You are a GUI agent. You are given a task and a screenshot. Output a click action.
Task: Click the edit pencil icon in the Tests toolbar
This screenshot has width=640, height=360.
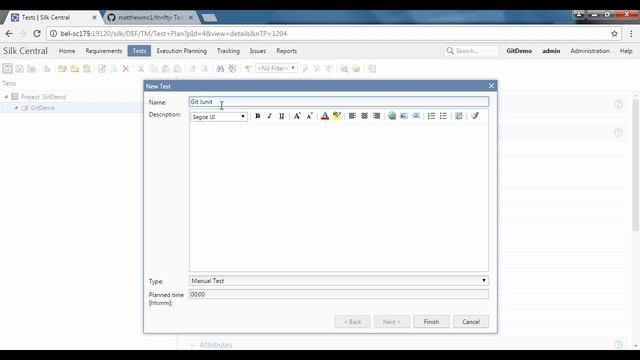click(x=102, y=69)
